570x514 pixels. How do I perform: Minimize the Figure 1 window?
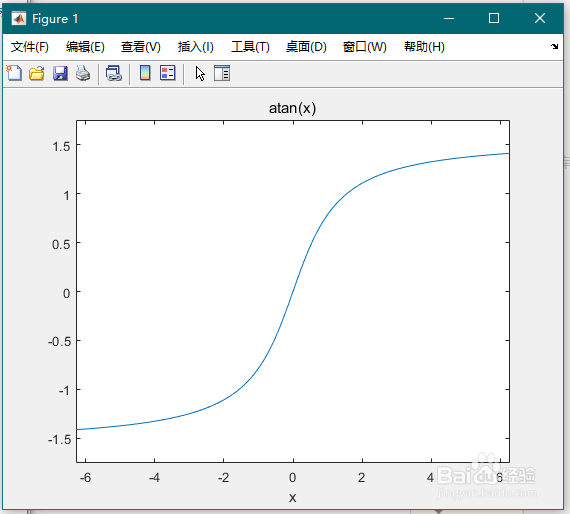pyautogui.click(x=449, y=18)
